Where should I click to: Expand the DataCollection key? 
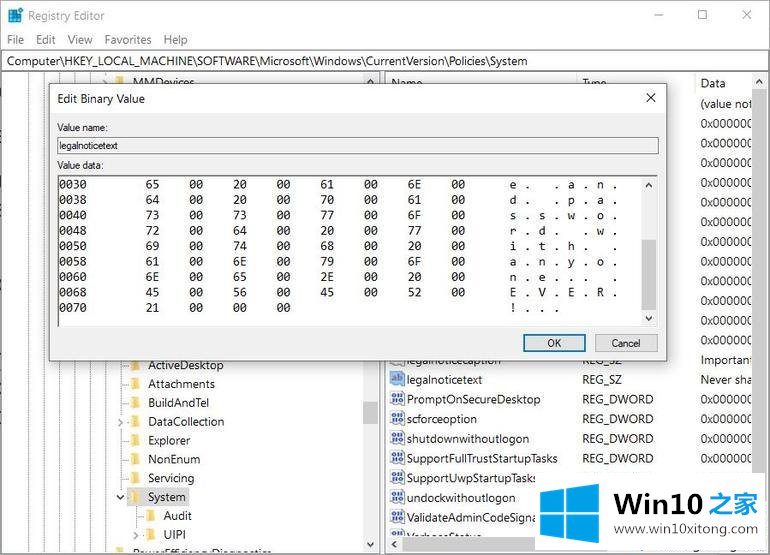pyautogui.click(x=120, y=422)
